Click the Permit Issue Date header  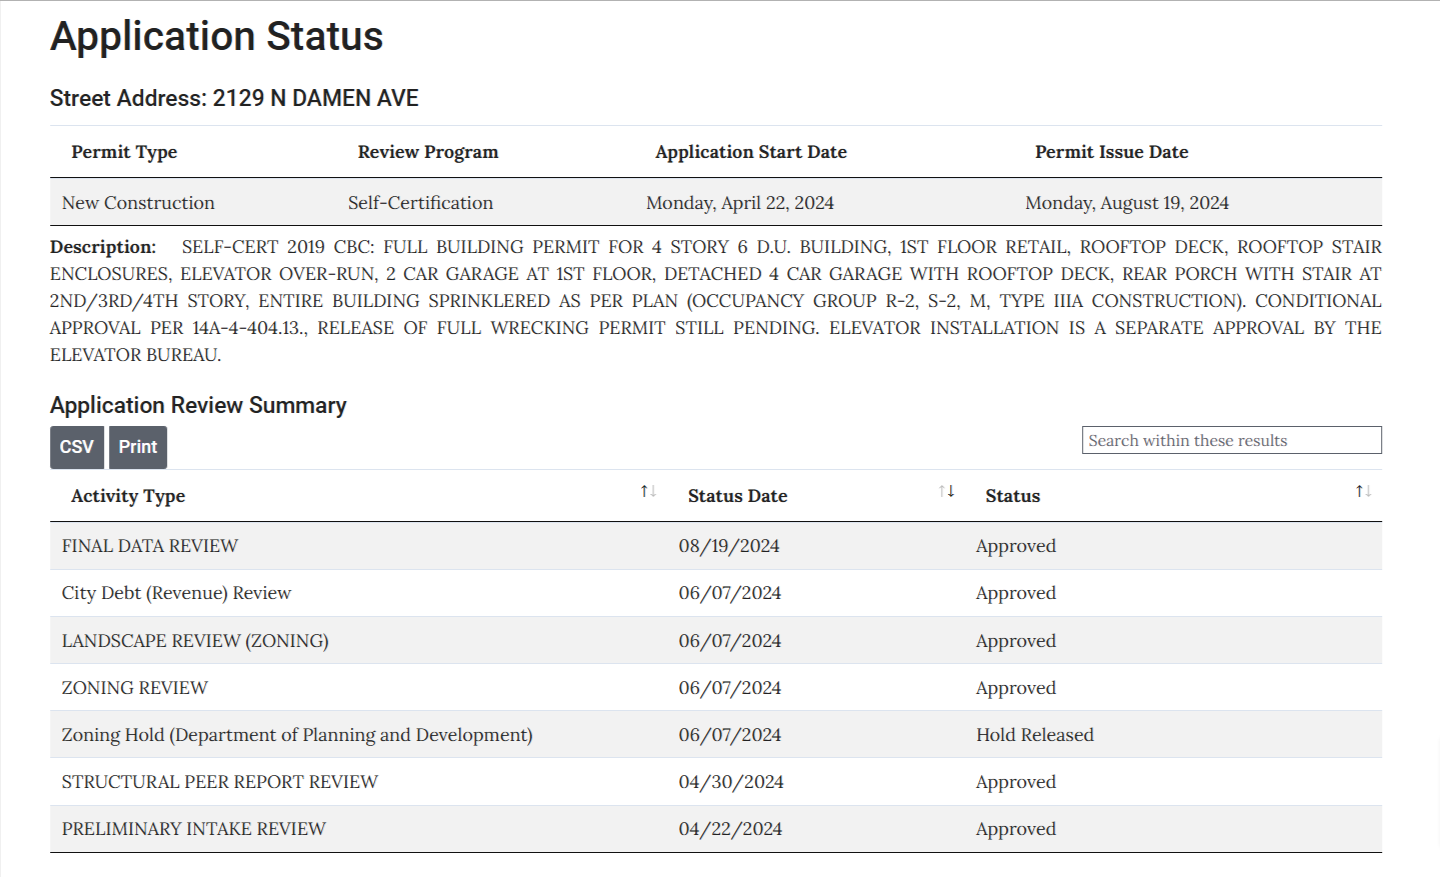[x=1112, y=152]
